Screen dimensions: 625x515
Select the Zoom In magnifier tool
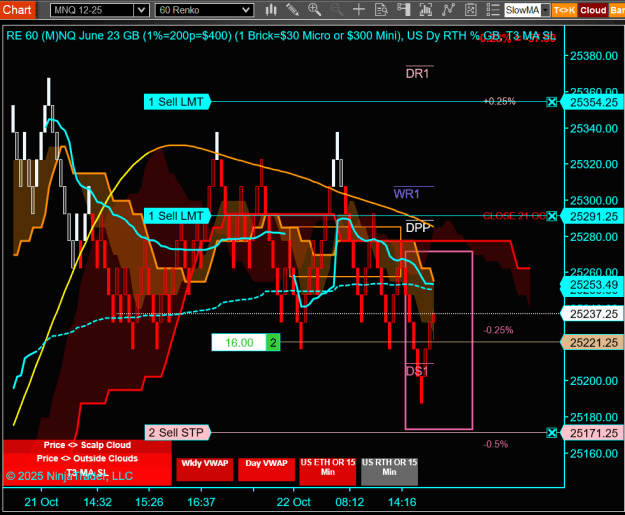point(314,10)
